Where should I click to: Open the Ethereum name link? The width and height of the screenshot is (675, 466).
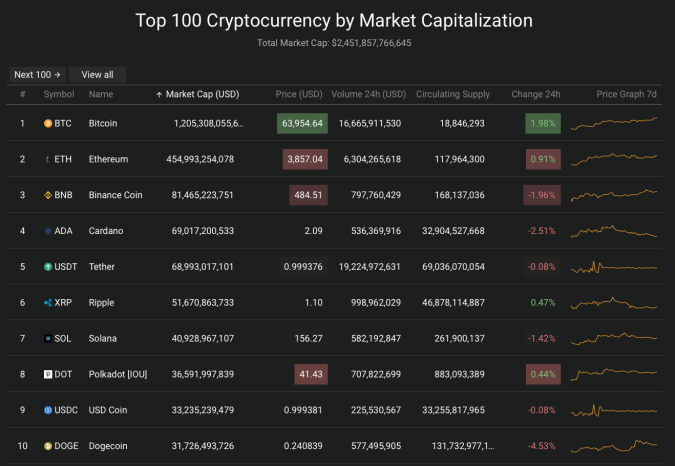pos(108,159)
